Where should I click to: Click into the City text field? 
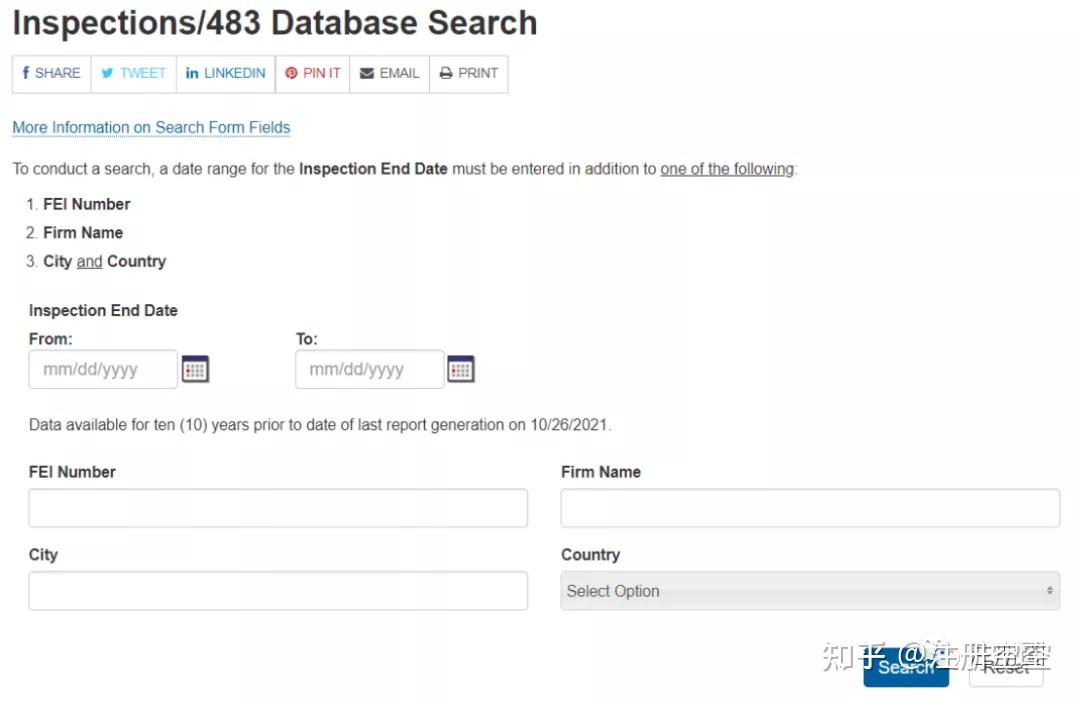click(x=278, y=591)
